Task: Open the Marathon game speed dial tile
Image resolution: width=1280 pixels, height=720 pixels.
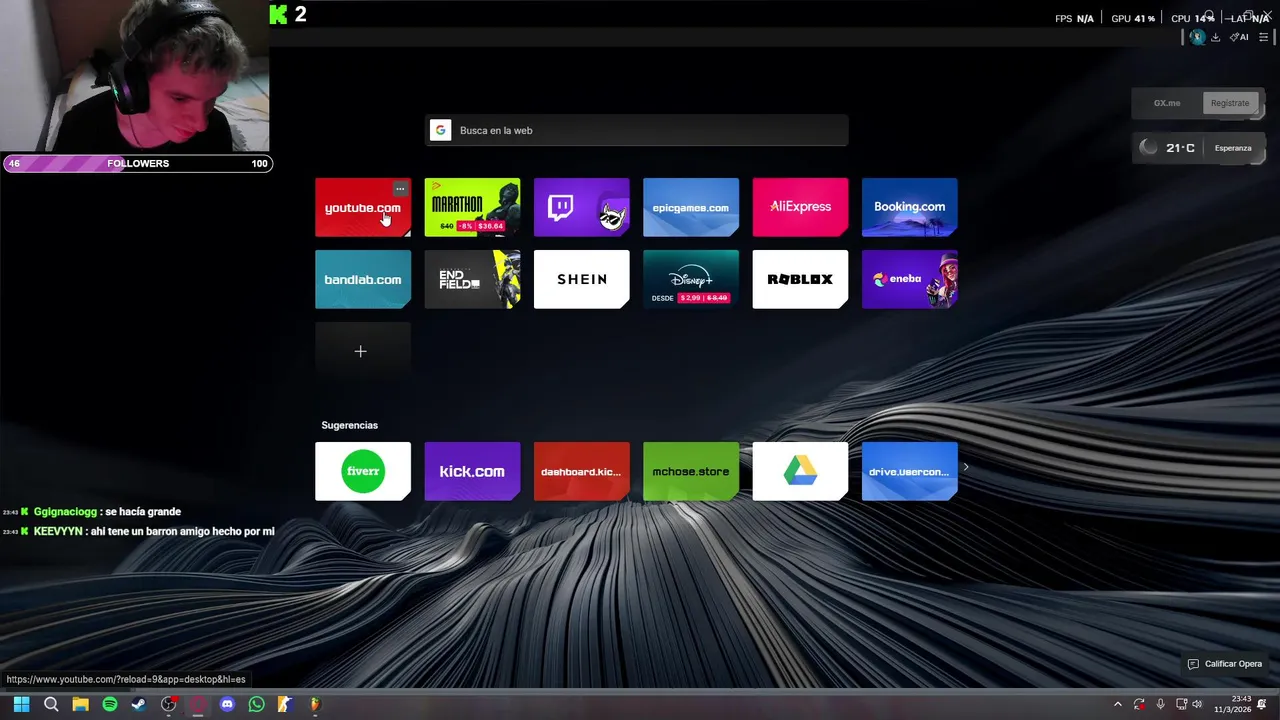Action: click(472, 208)
